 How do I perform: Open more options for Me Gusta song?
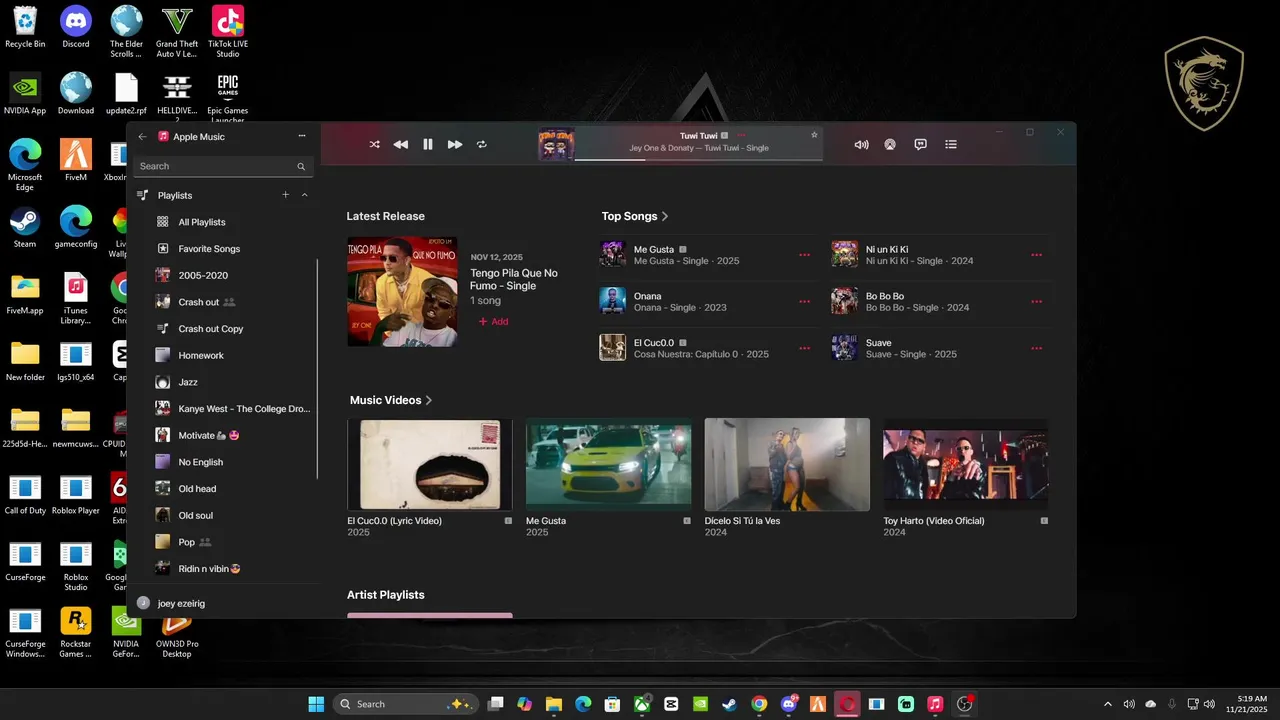(x=804, y=255)
